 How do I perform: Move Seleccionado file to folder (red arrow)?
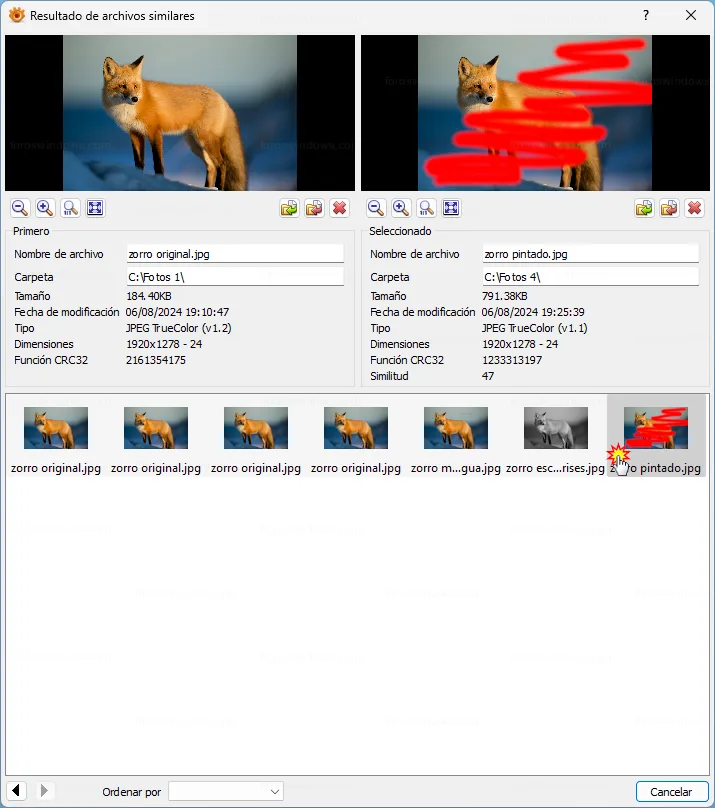669,208
